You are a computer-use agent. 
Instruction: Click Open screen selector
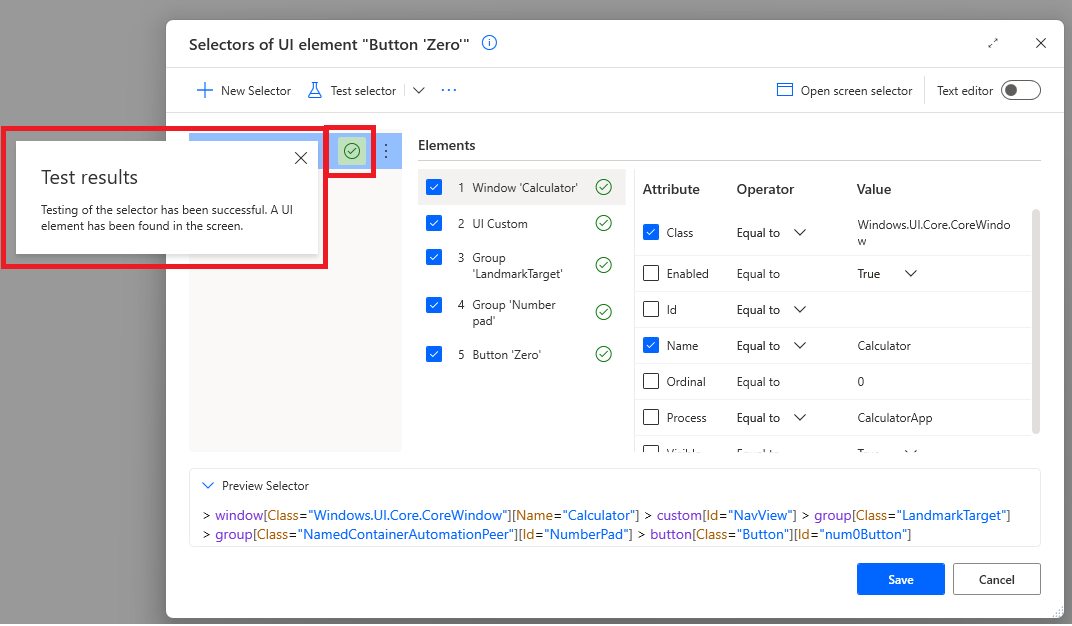pyautogui.click(x=844, y=90)
